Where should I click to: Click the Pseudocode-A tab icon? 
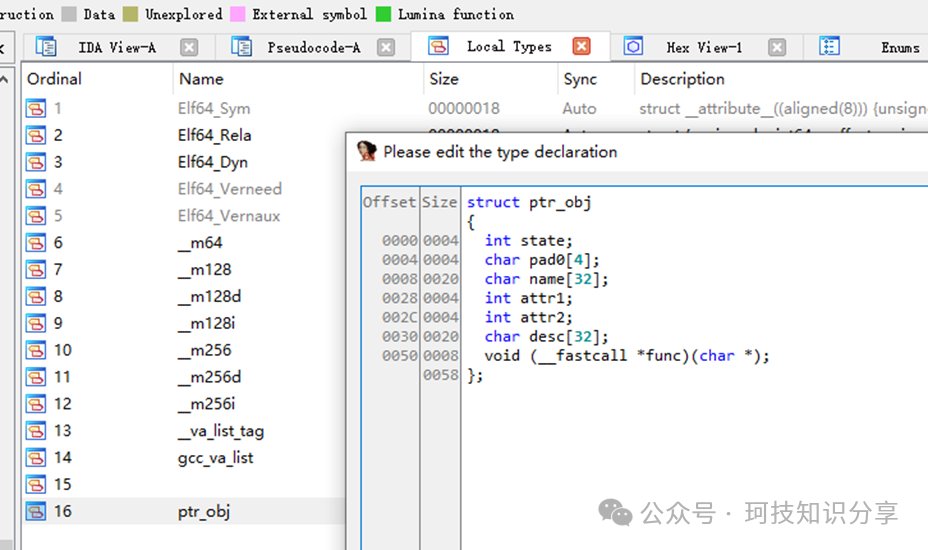coord(241,47)
